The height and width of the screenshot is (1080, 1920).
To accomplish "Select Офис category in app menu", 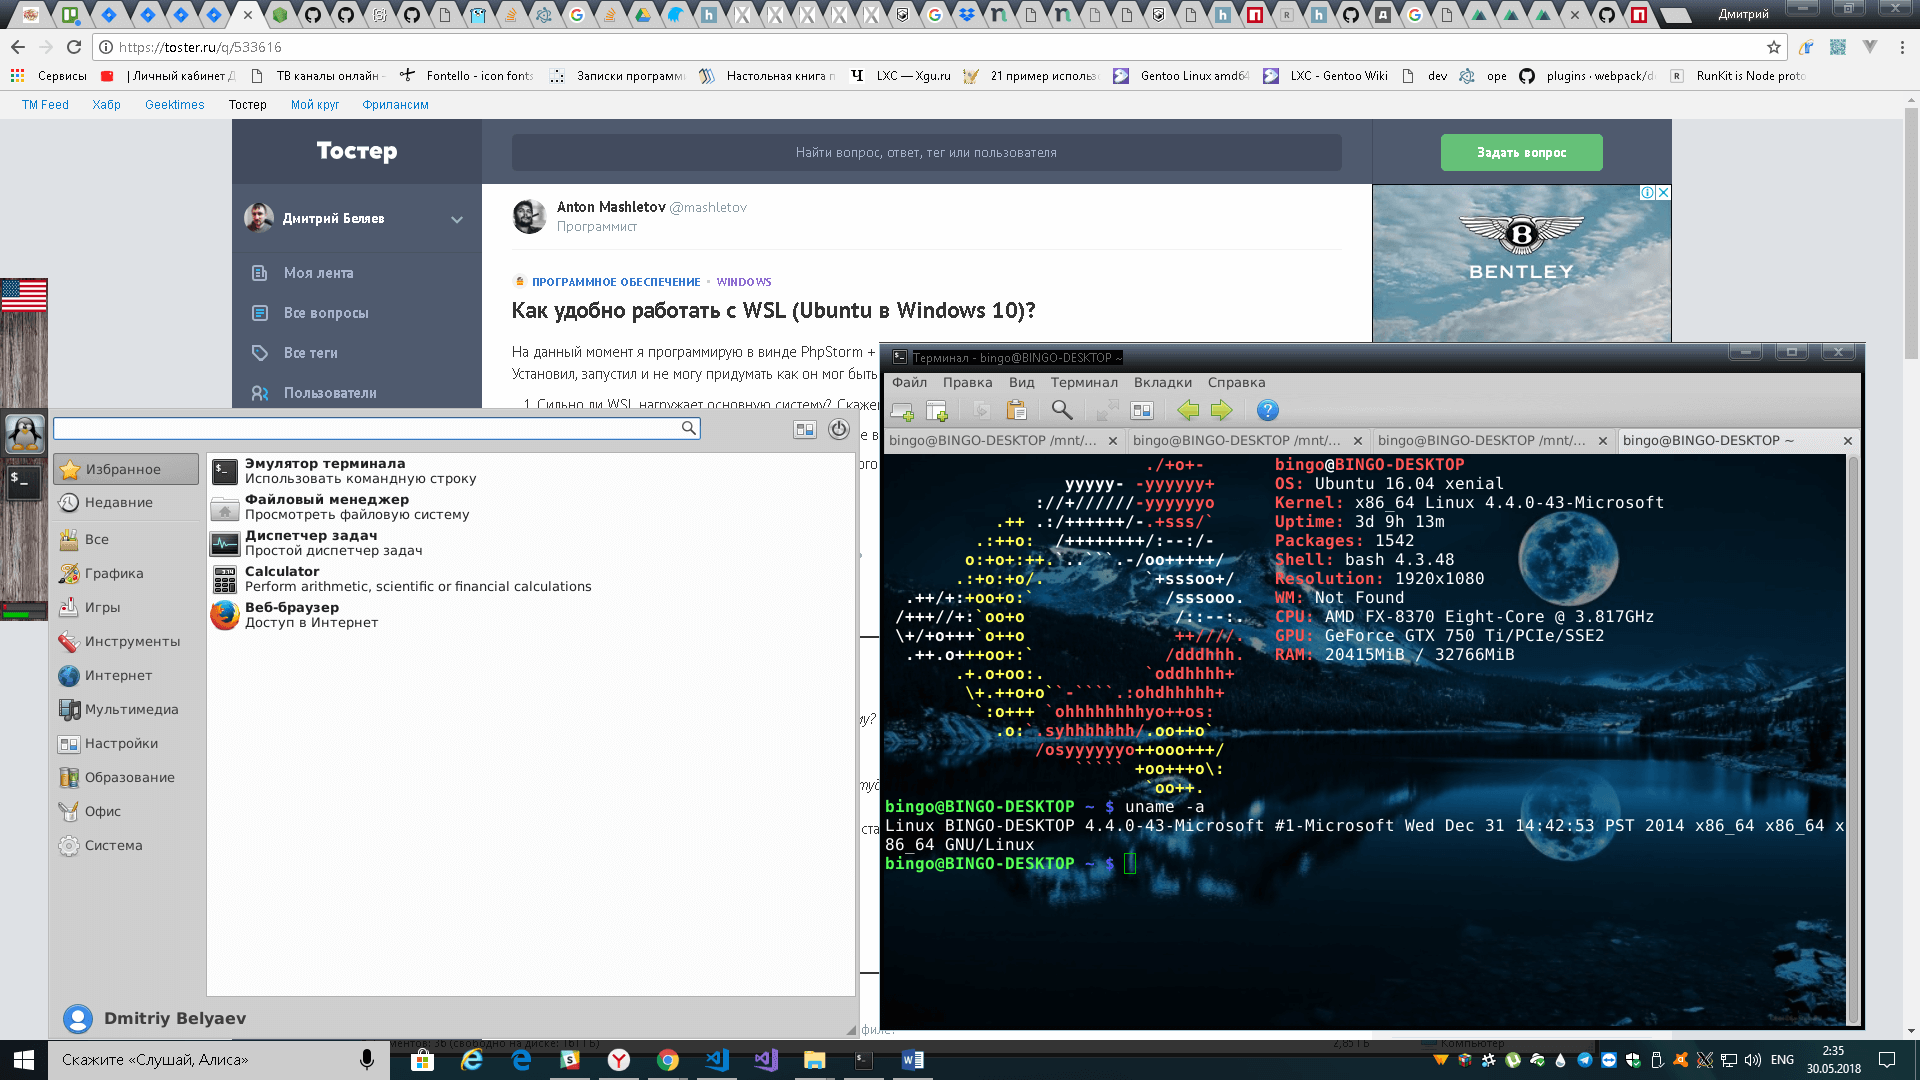I will [127, 811].
